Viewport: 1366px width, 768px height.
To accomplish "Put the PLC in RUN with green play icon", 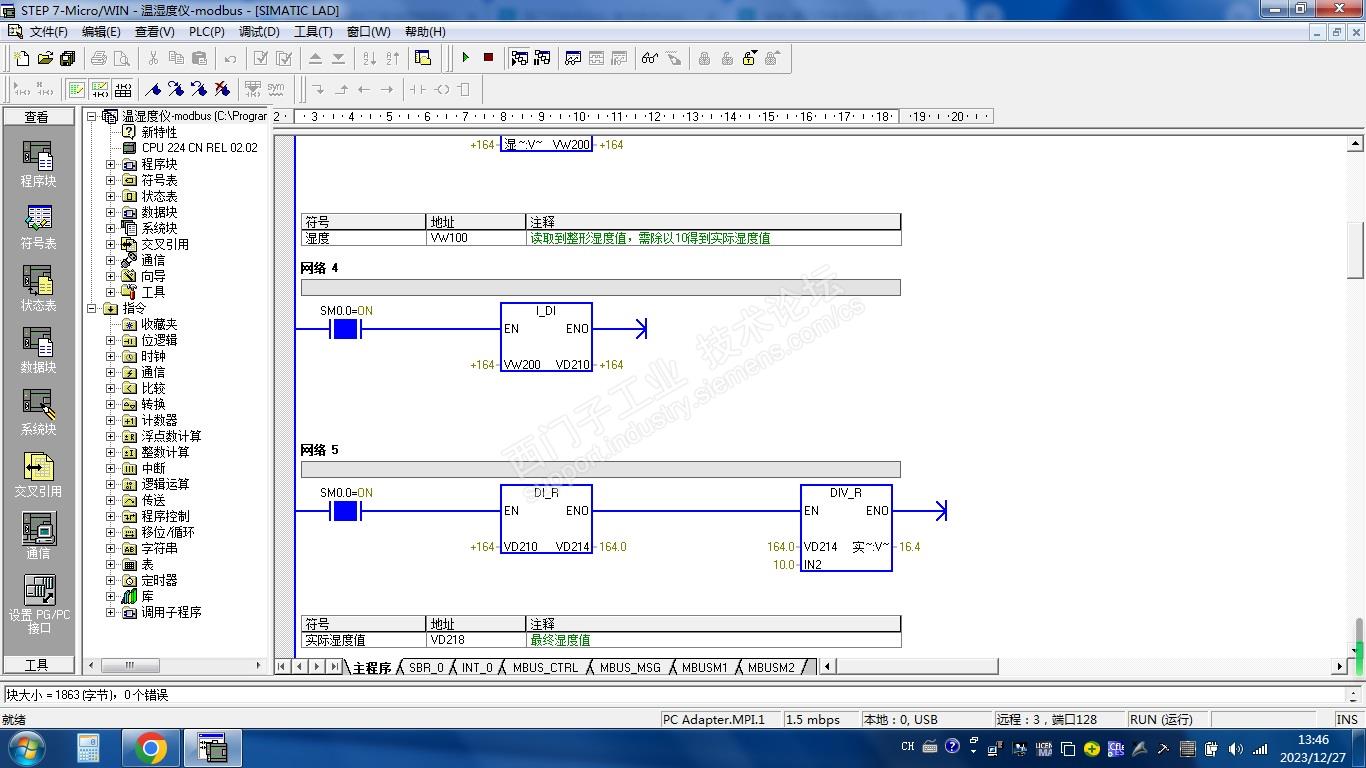I will (x=465, y=58).
